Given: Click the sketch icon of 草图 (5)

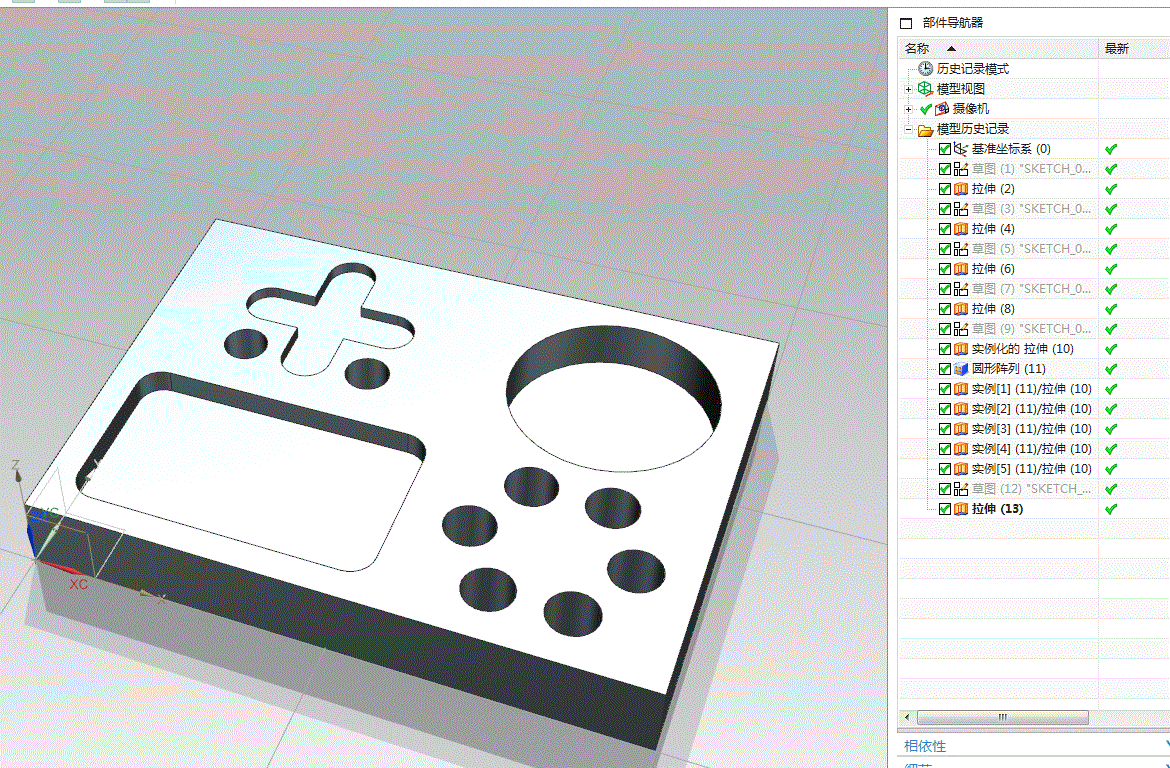Looking at the screenshot, I should [961, 249].
